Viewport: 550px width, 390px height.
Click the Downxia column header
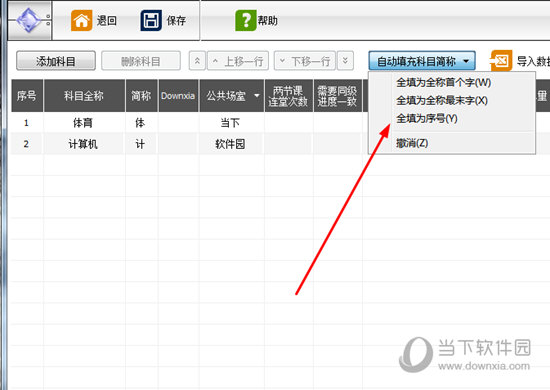coord(179,96)
